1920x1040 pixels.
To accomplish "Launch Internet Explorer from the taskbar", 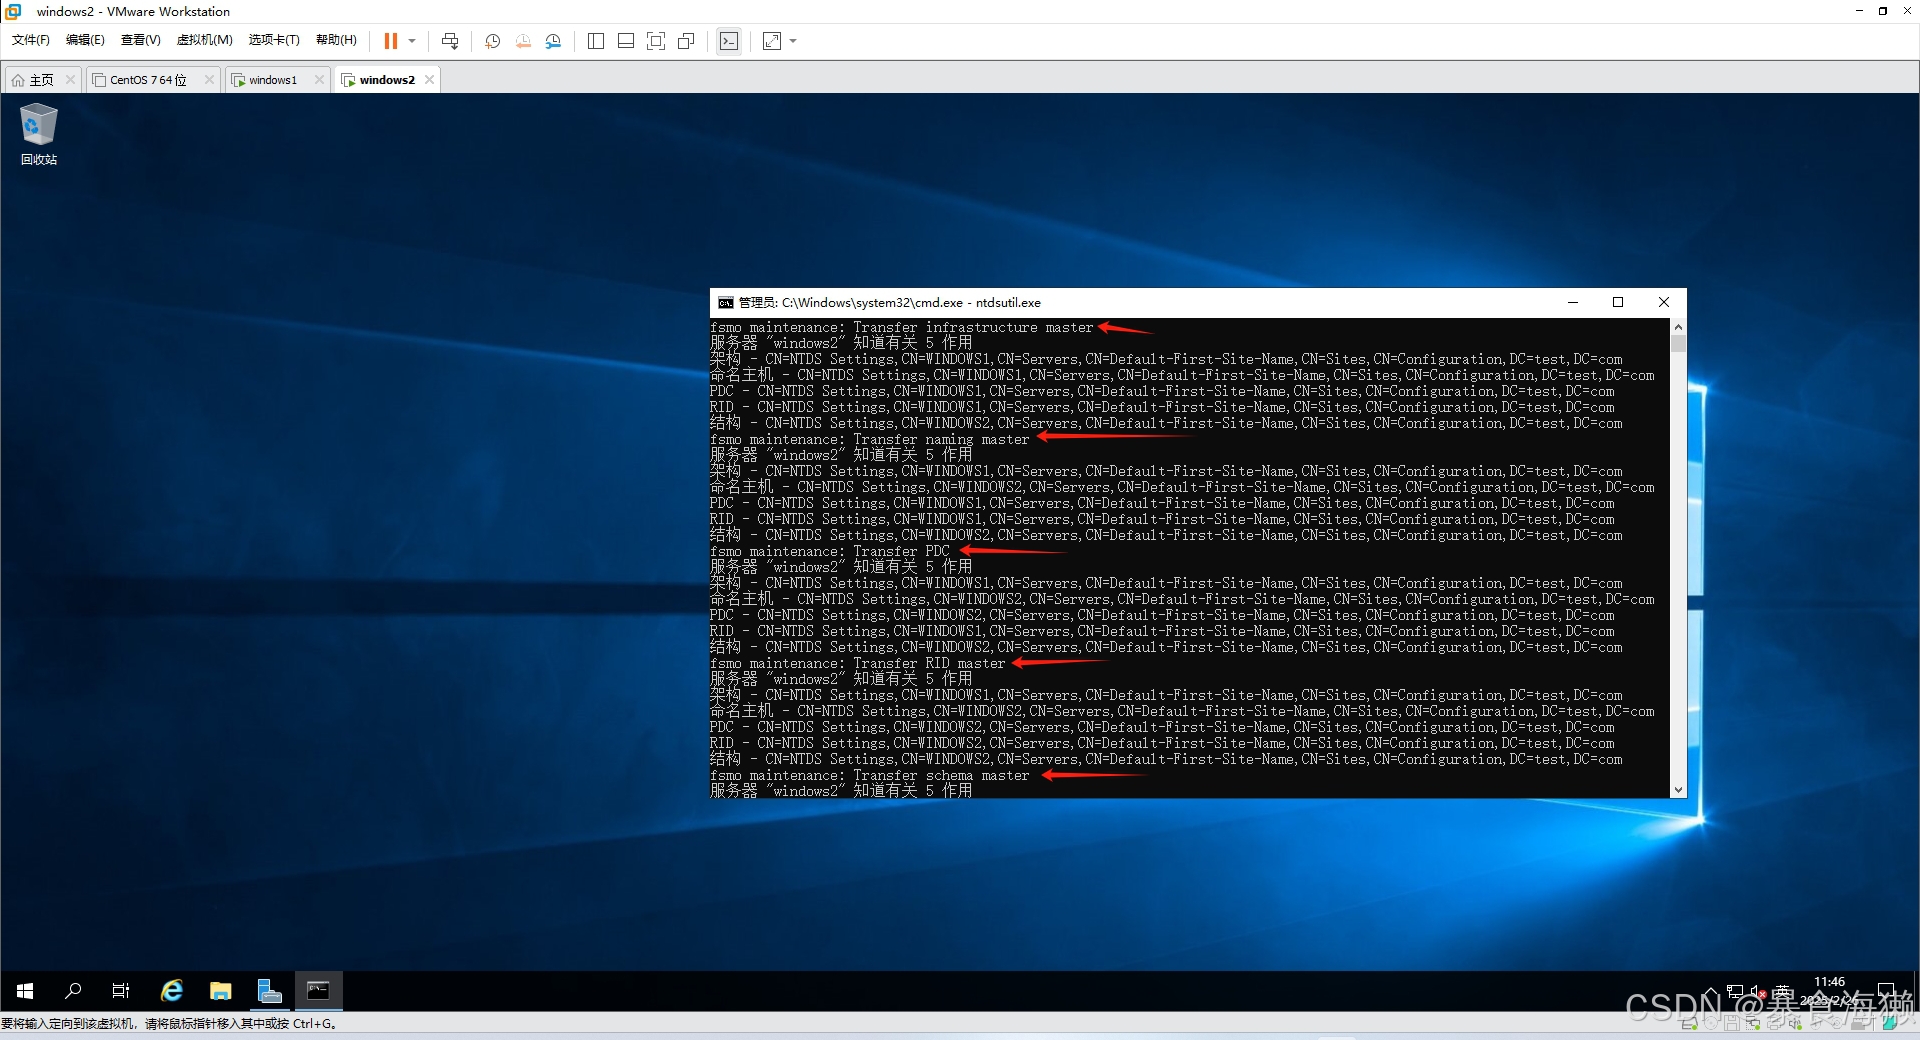I will (172, 991).
